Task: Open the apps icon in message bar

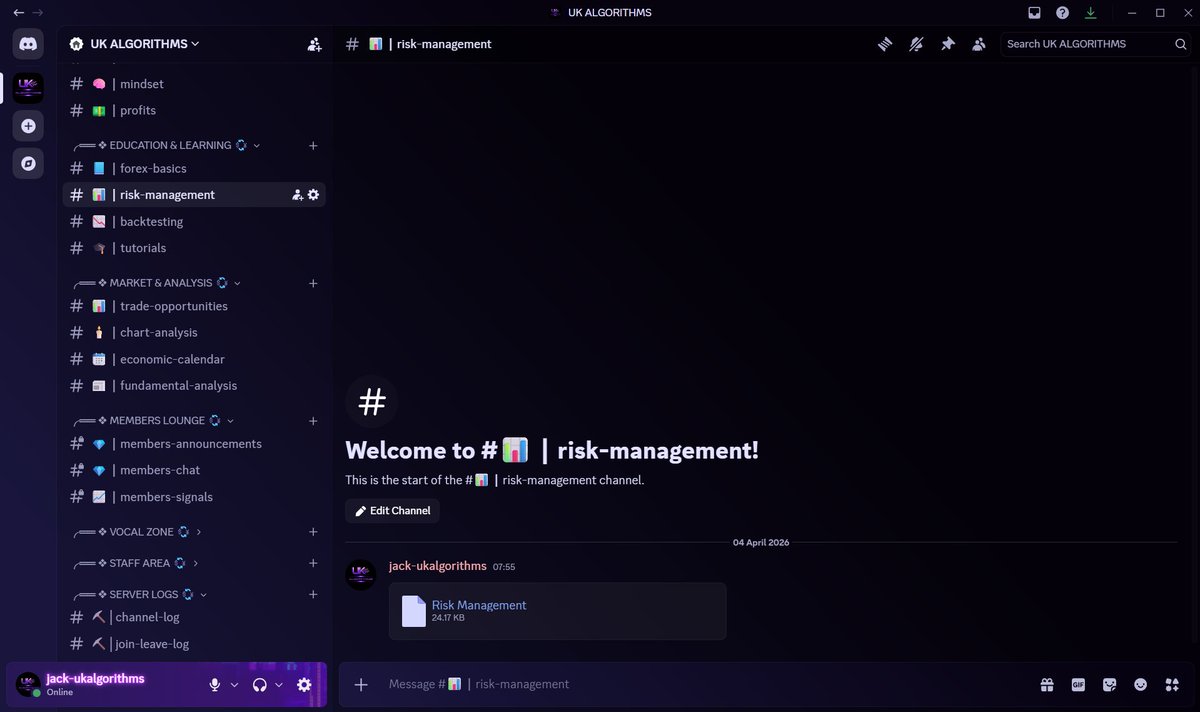Action: [x=1172, y=685]
